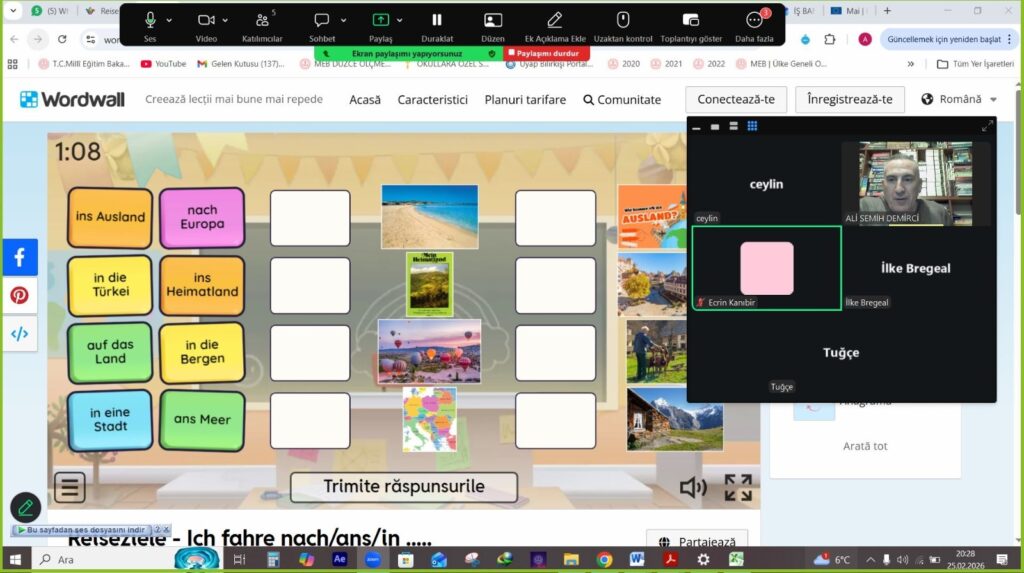Pause screen sharing with Duraklat

click(437, 20)
